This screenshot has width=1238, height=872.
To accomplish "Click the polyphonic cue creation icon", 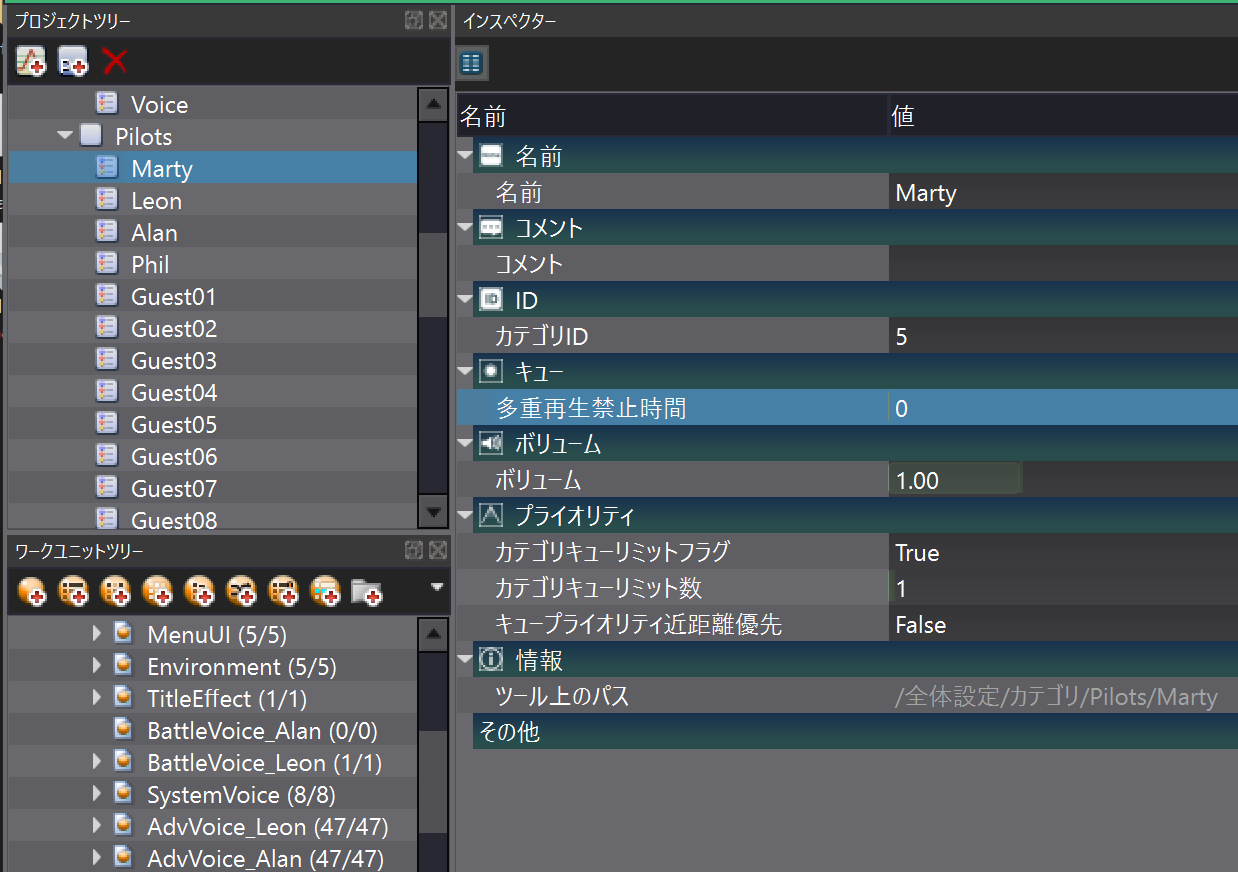I will [74, 592].
